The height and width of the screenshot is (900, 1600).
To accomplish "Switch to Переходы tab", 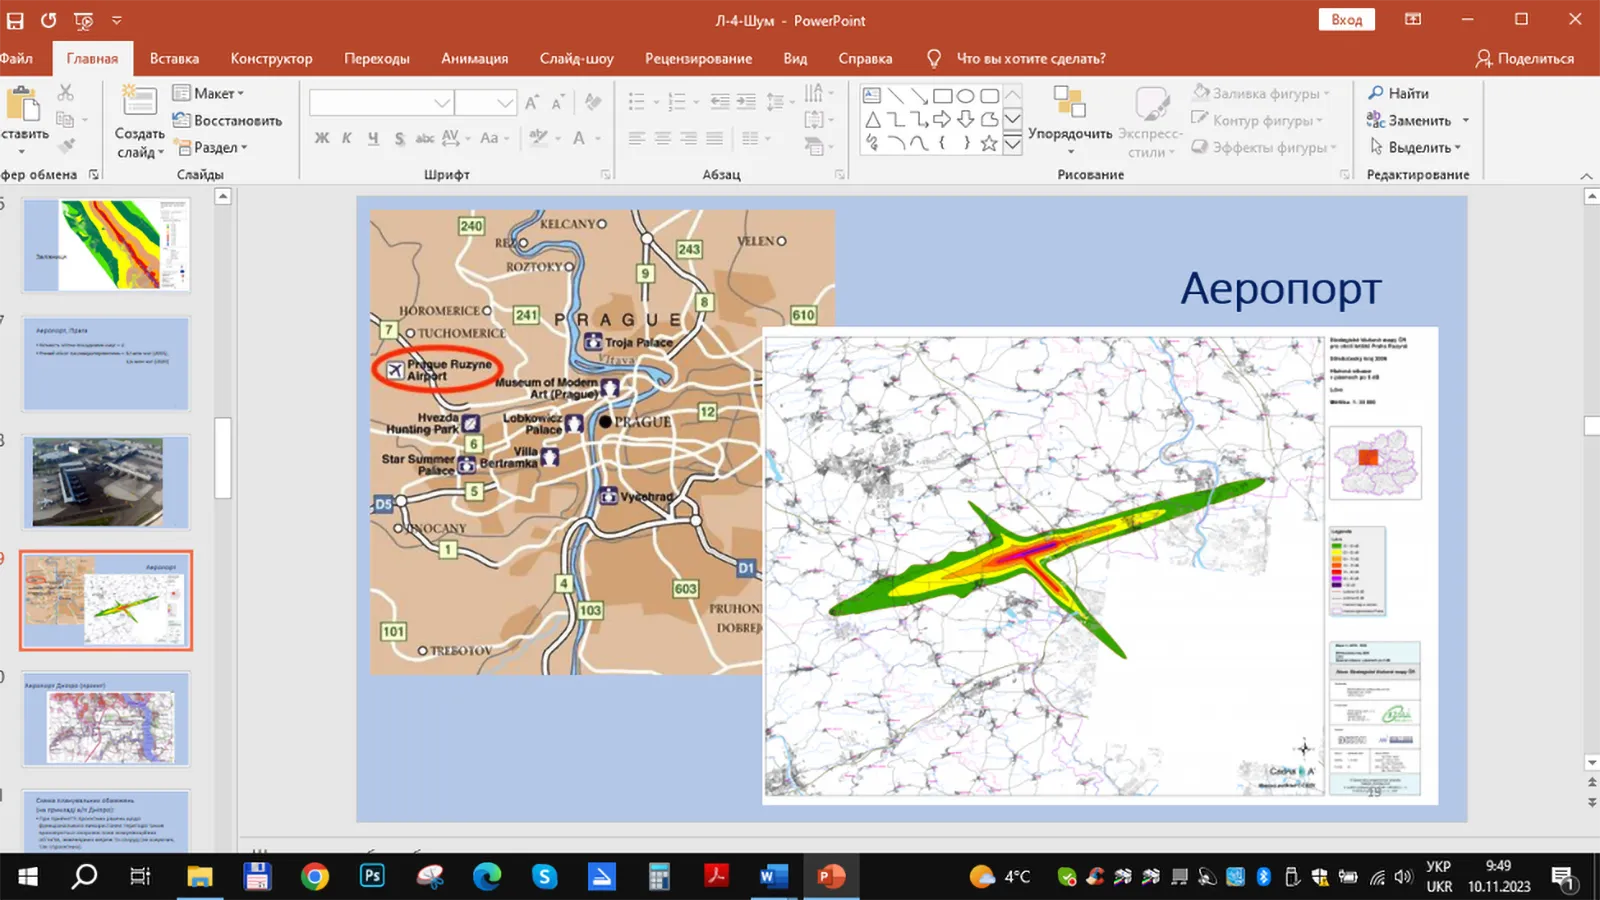I will click(x=377, y=58).
